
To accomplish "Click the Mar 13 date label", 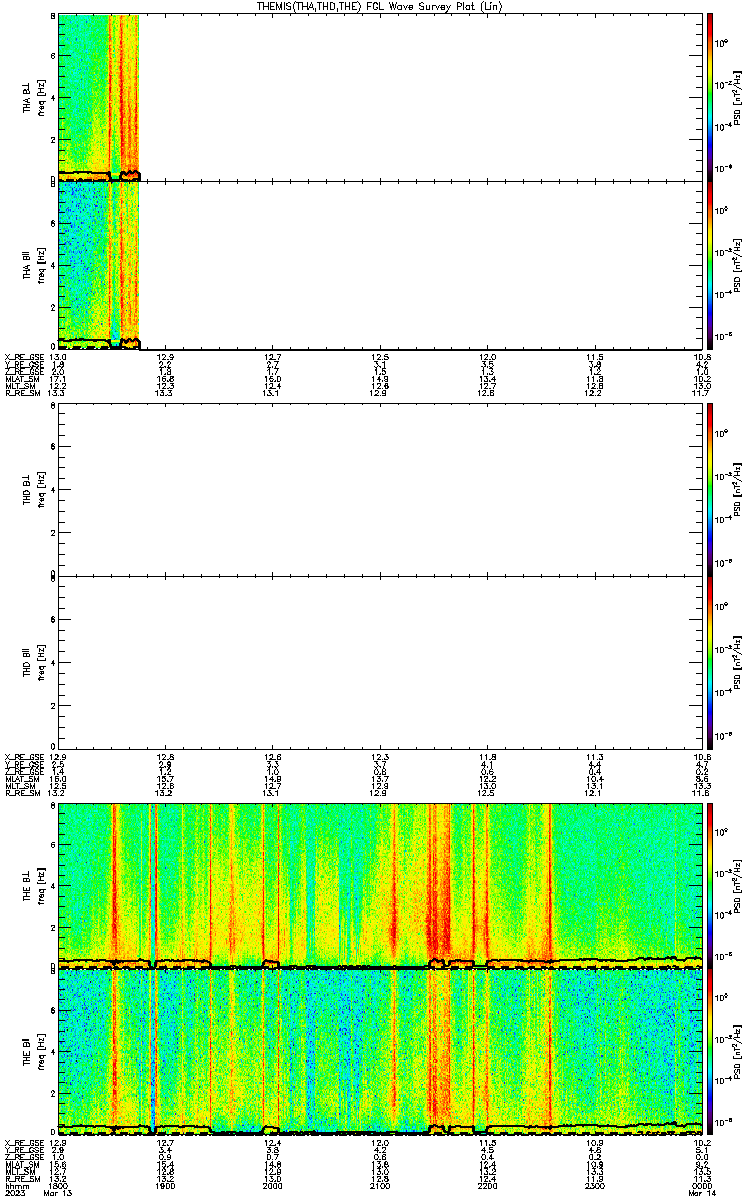I will (x=59, y=1193).
